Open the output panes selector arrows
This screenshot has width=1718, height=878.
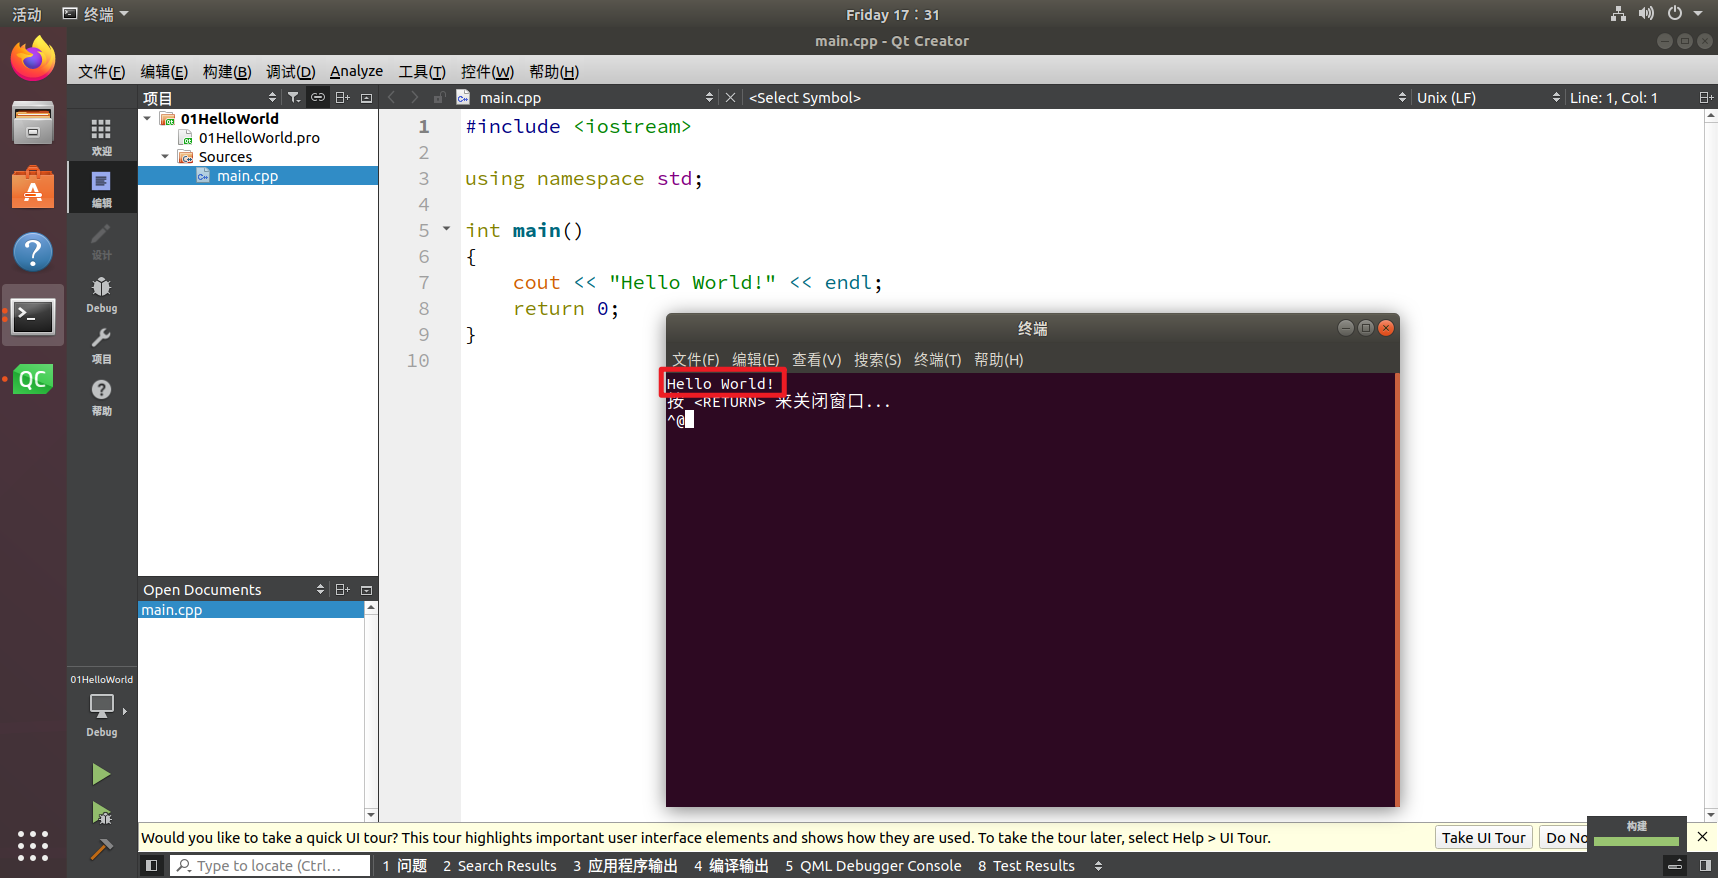1098,866
